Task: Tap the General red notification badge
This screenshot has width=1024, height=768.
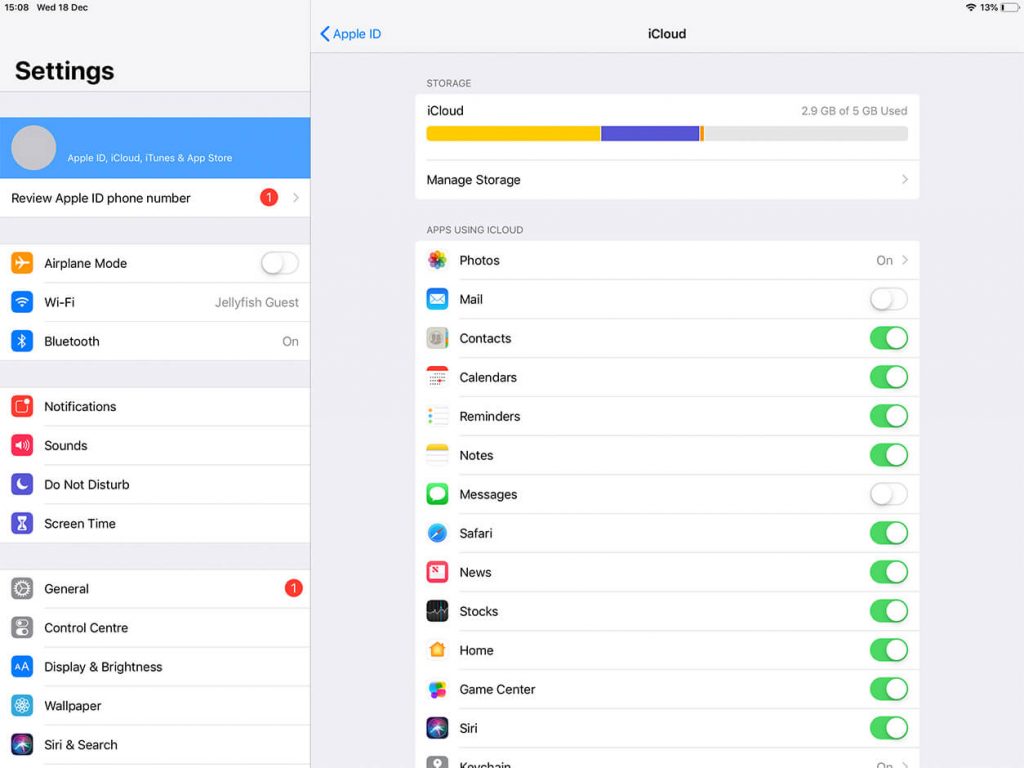Action: 293,588
